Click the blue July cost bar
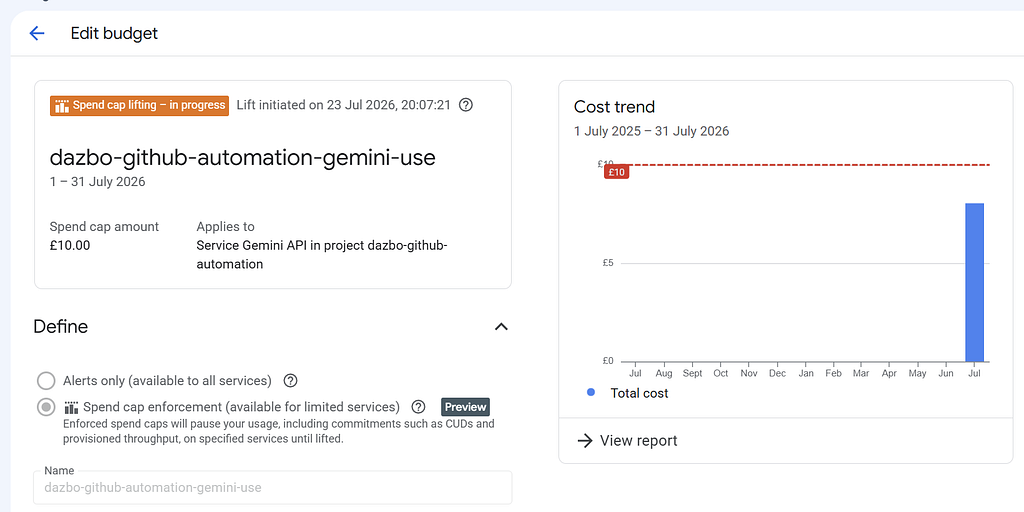The height and width of the screenshot is (512, 1024). coord(974,282)
